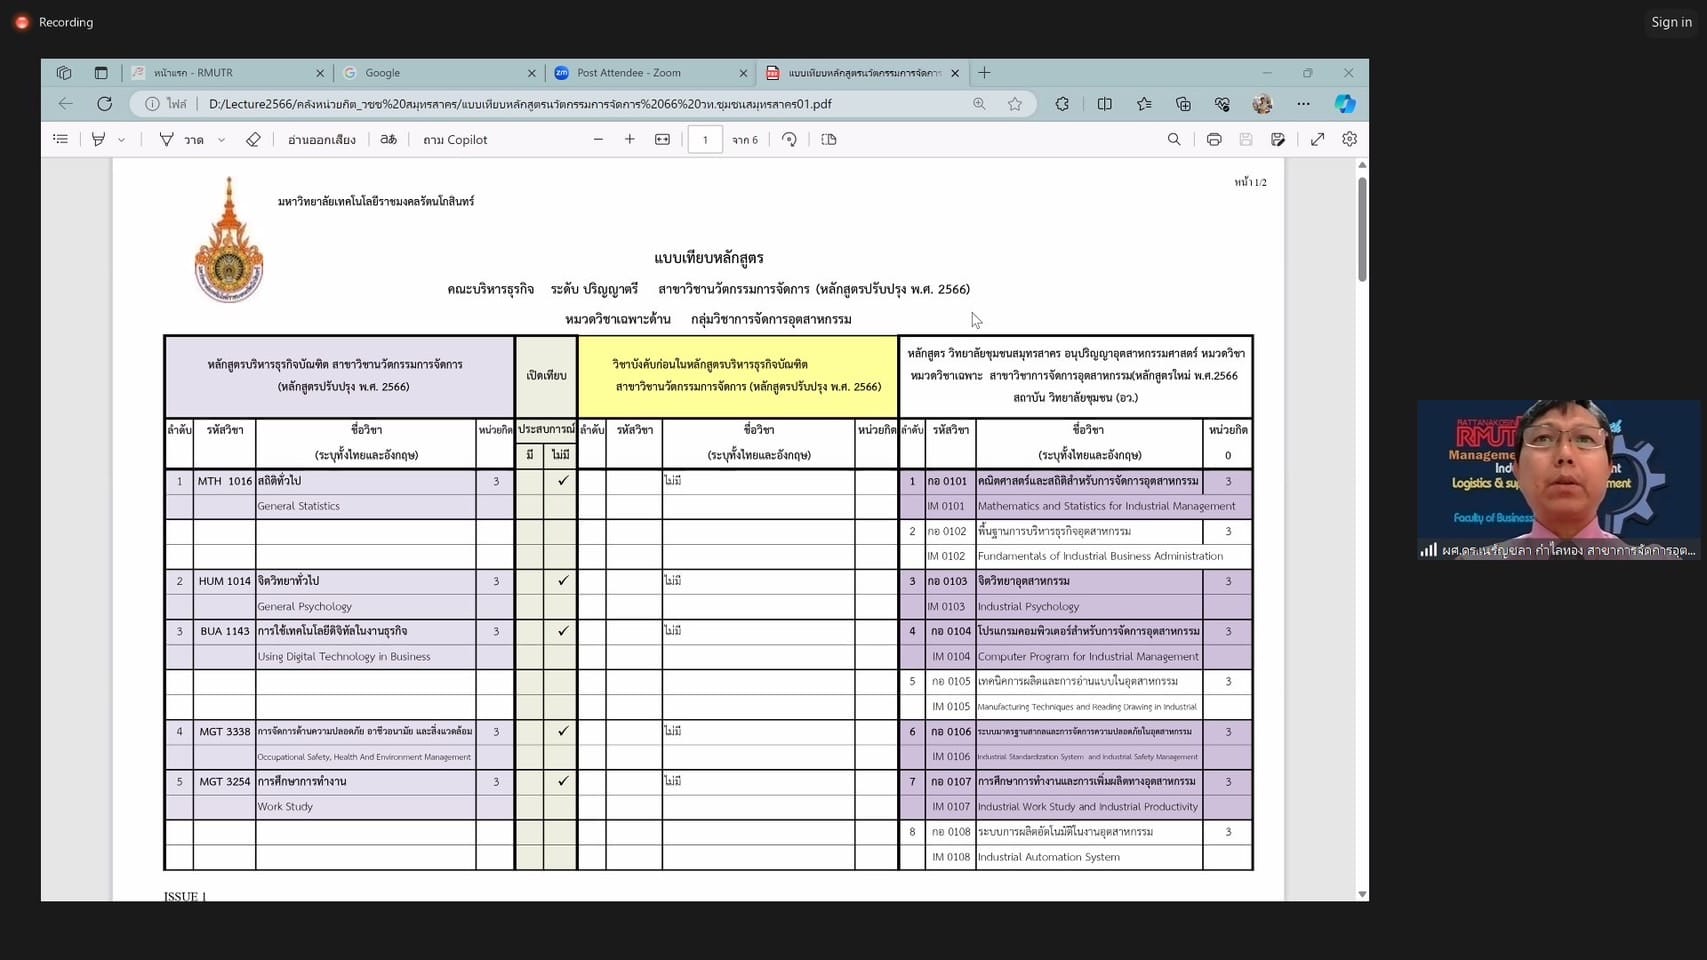Screen dimensions: 1707x960
Task: Print the PDF document
Action: (x=1213, y=140)
